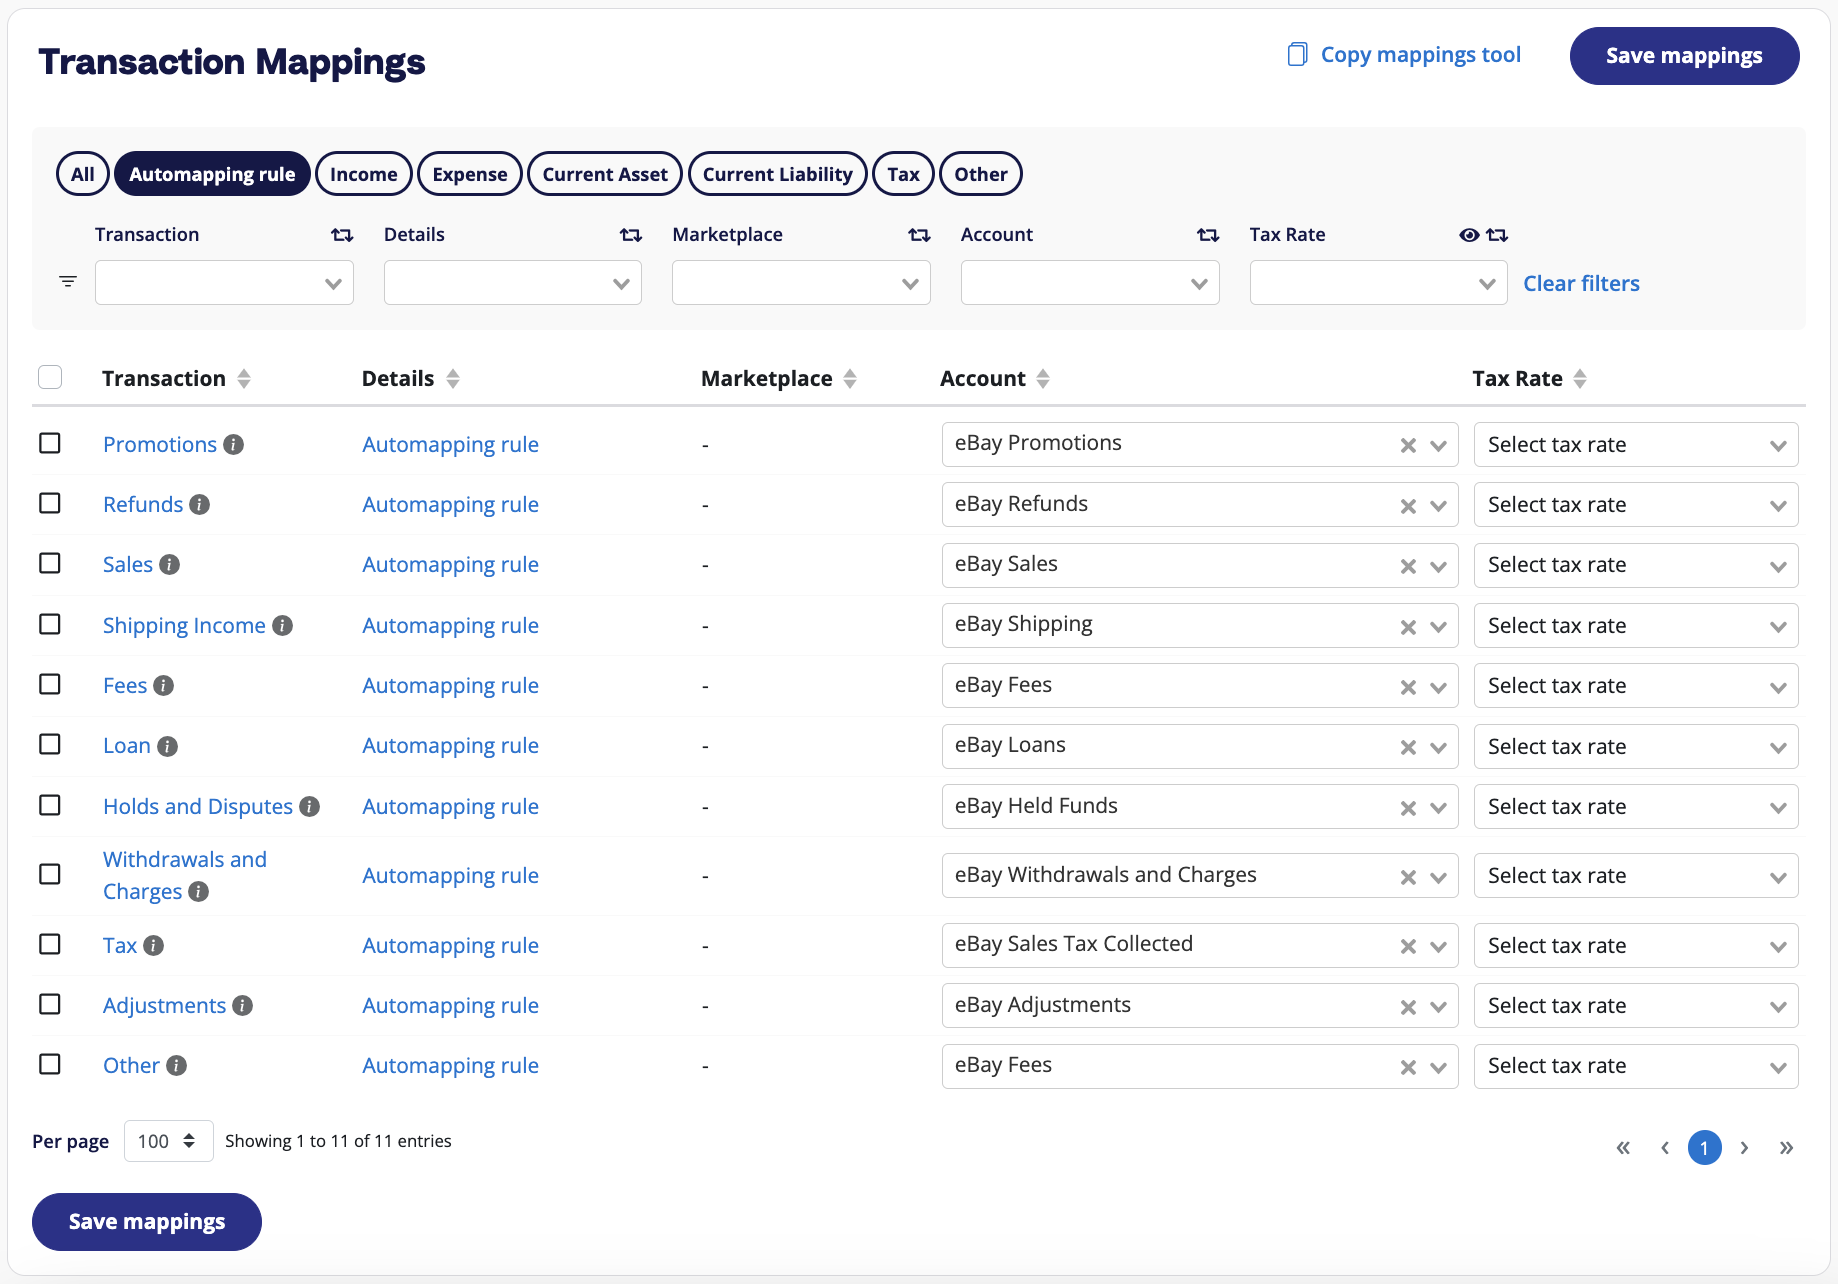
Task: Select the Other filter tab
Action: (981, 174)
